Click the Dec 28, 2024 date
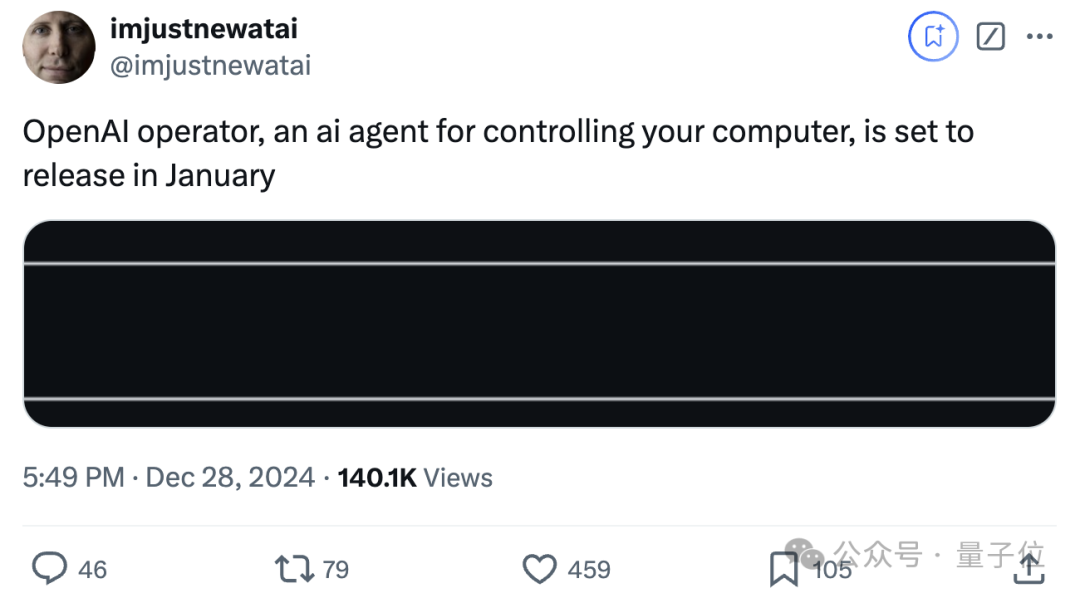 230,477
